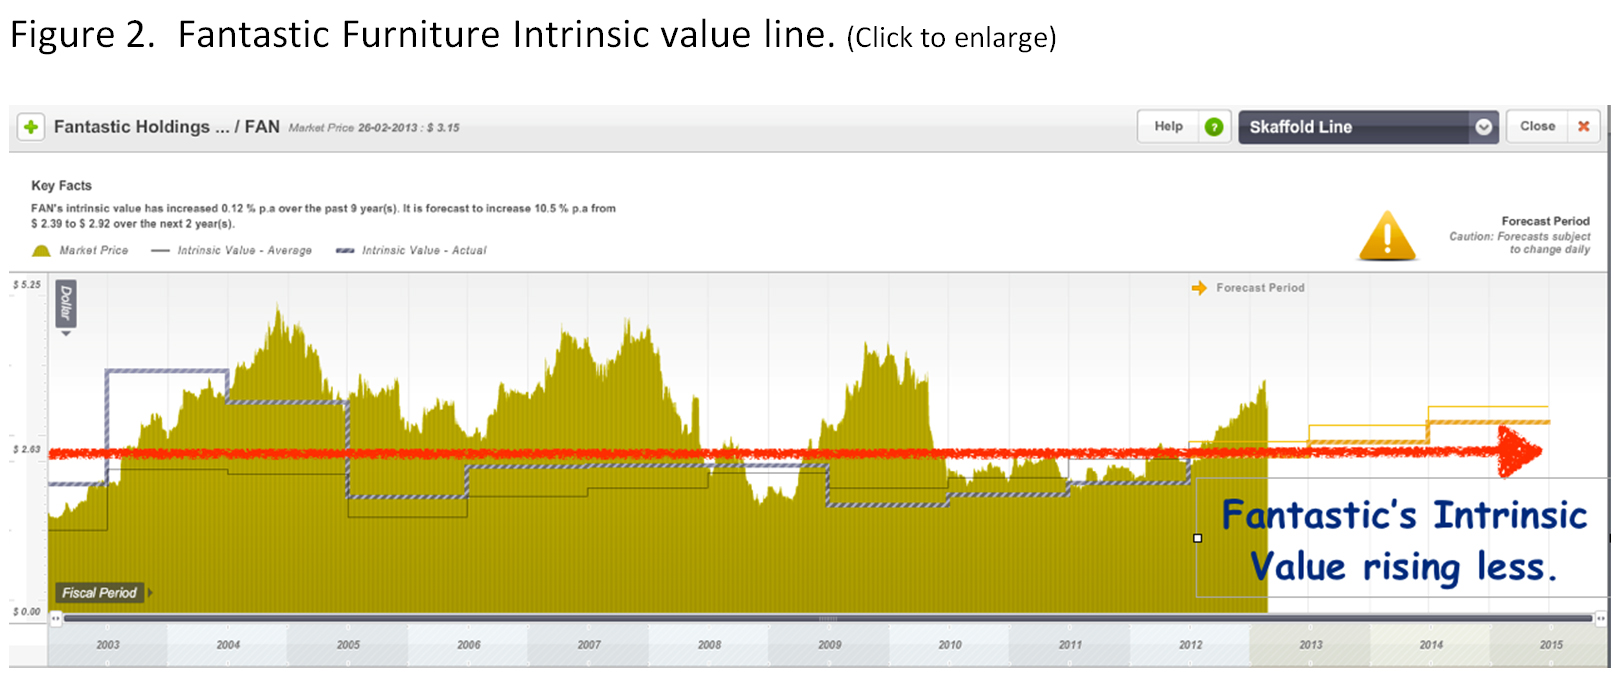Click the red X close icon
Screen dimensions: 1616x676
1583,127
